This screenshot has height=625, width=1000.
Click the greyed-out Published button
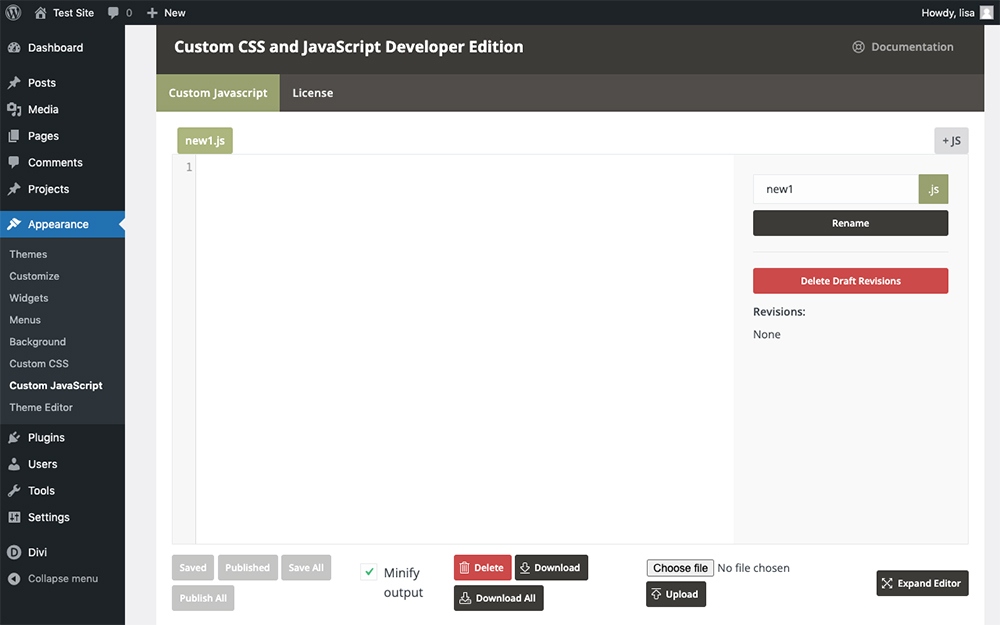pyautogui.click(x=247, y=568)
